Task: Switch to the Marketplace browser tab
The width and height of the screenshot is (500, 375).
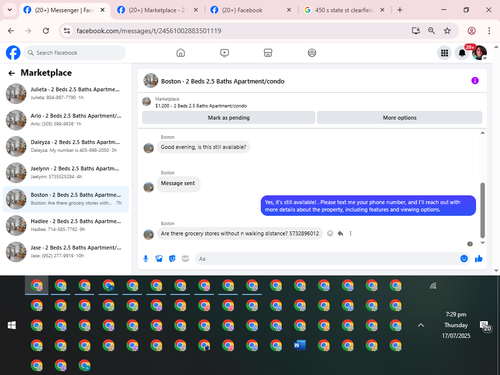Action: tap(157, 10)
